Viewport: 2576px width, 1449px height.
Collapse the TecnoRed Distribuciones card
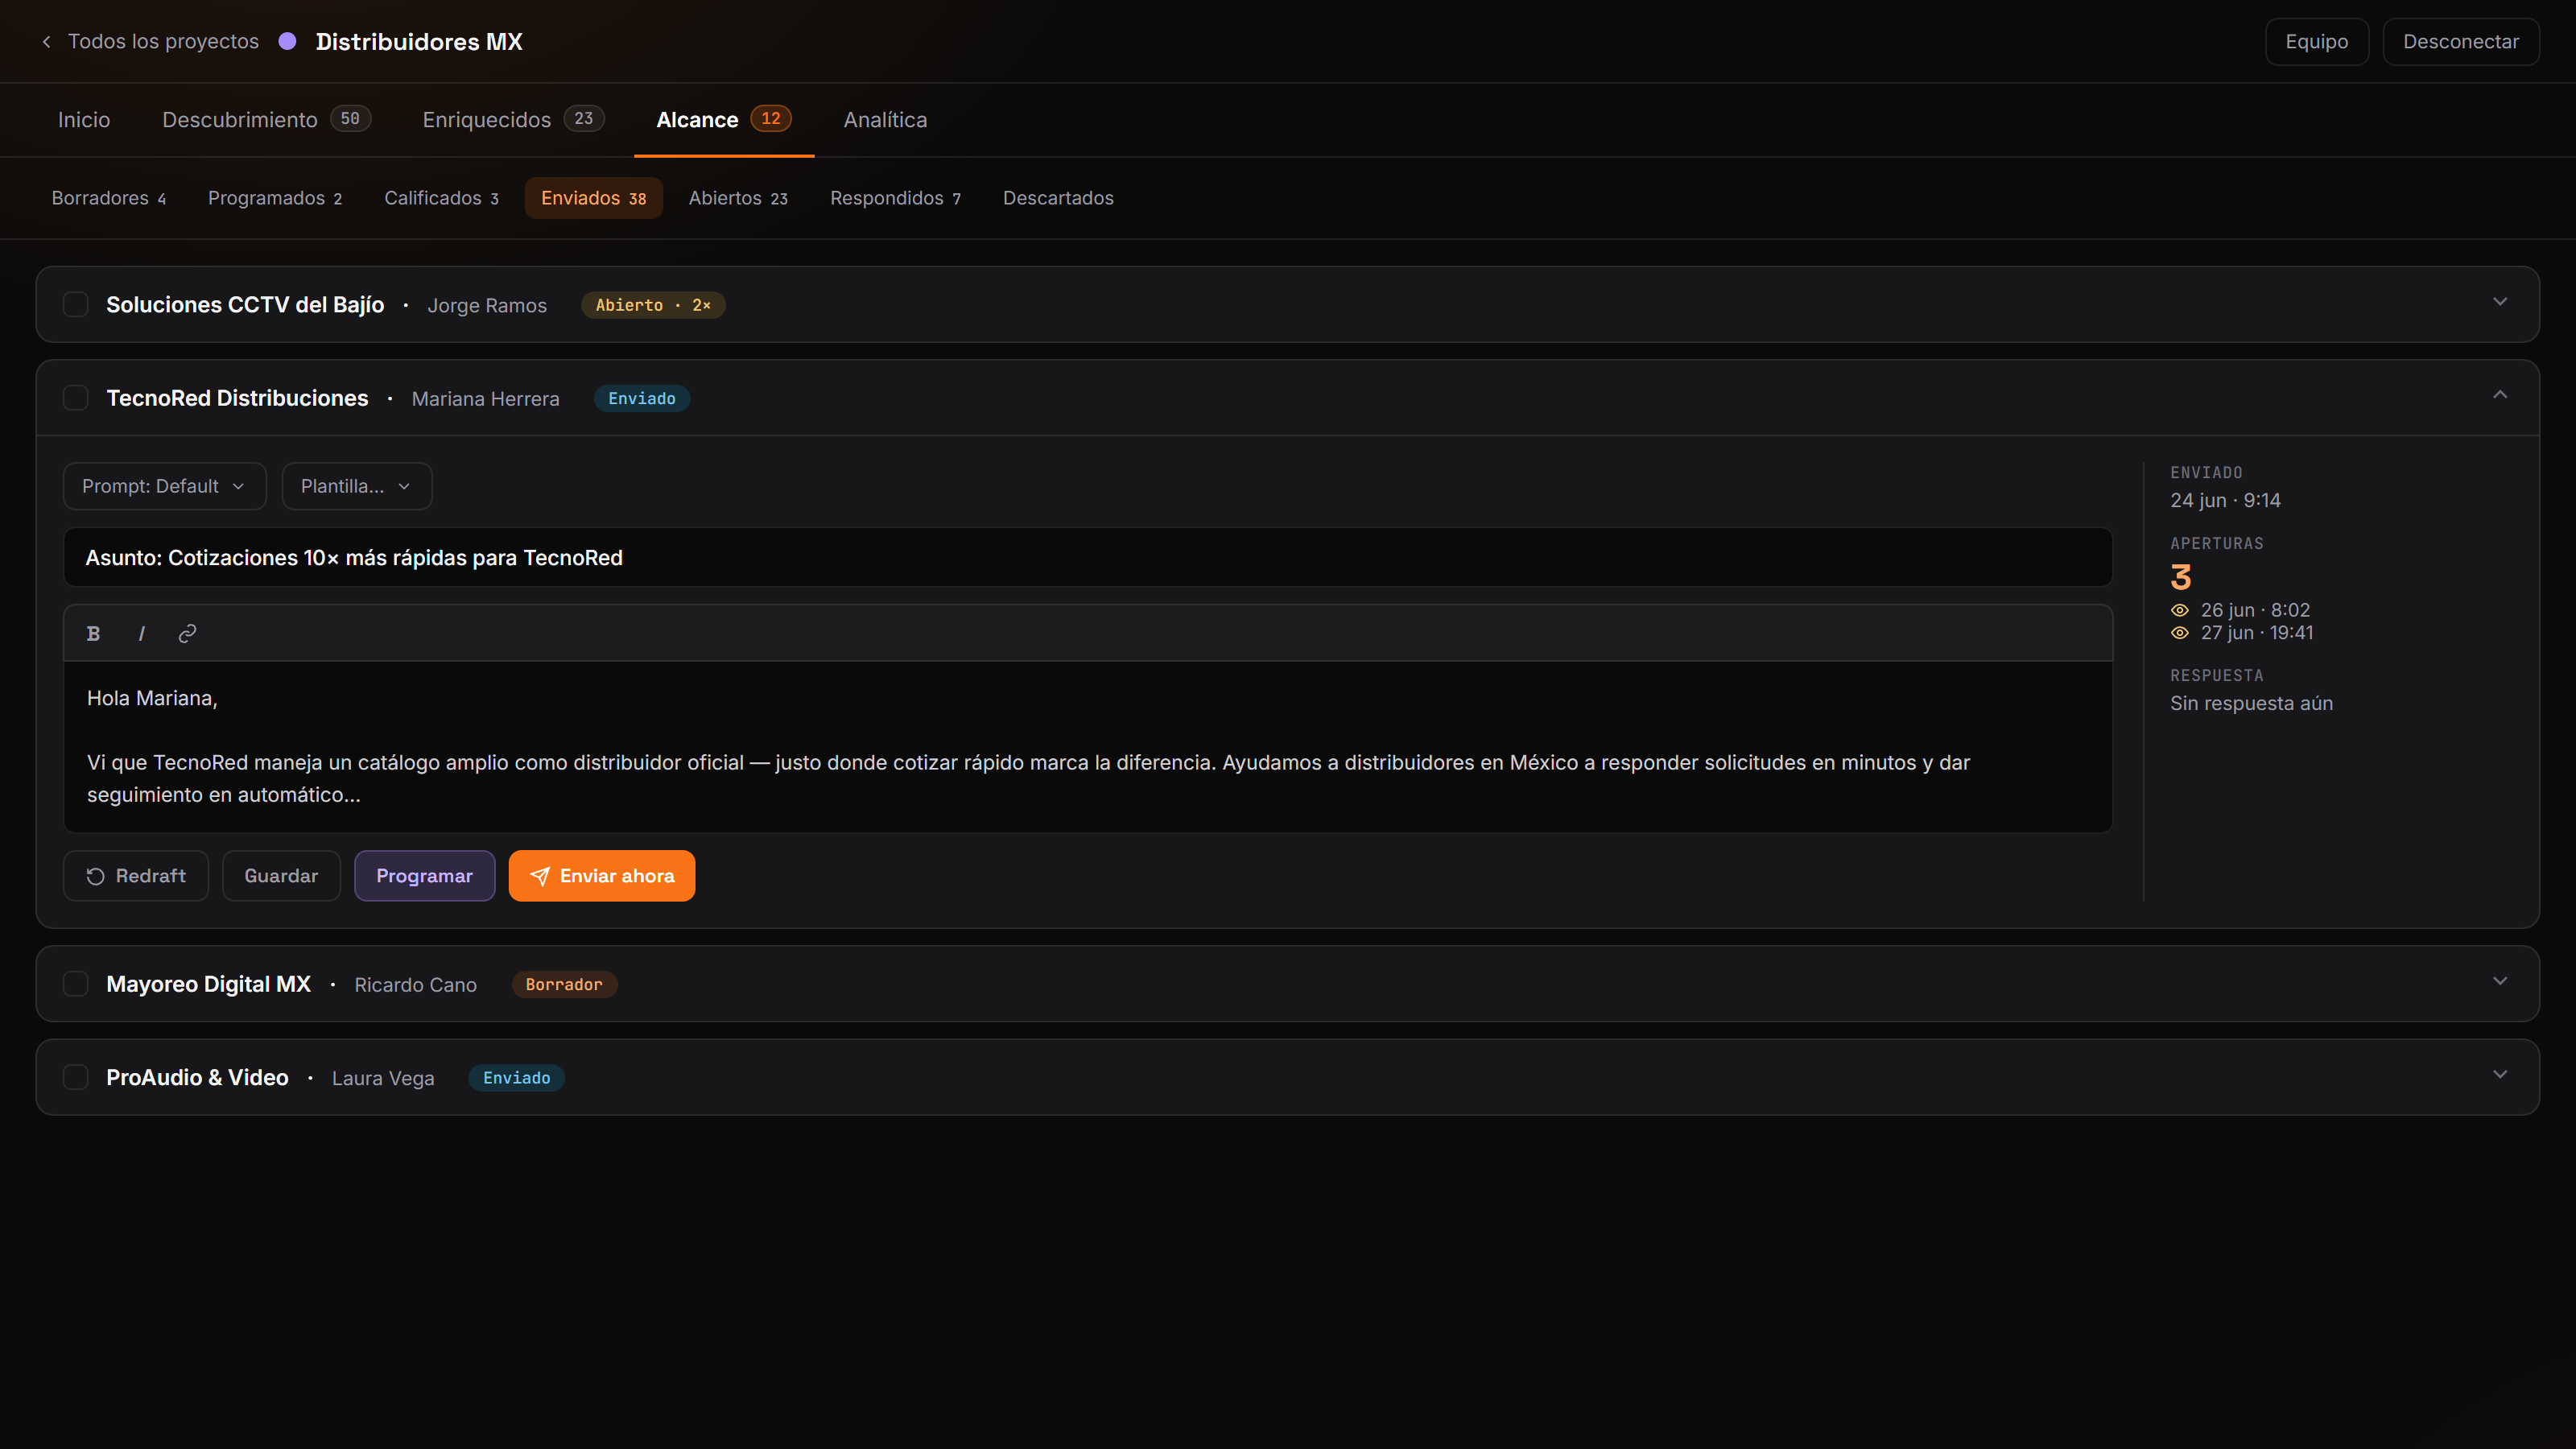[x=2500, y=395]
